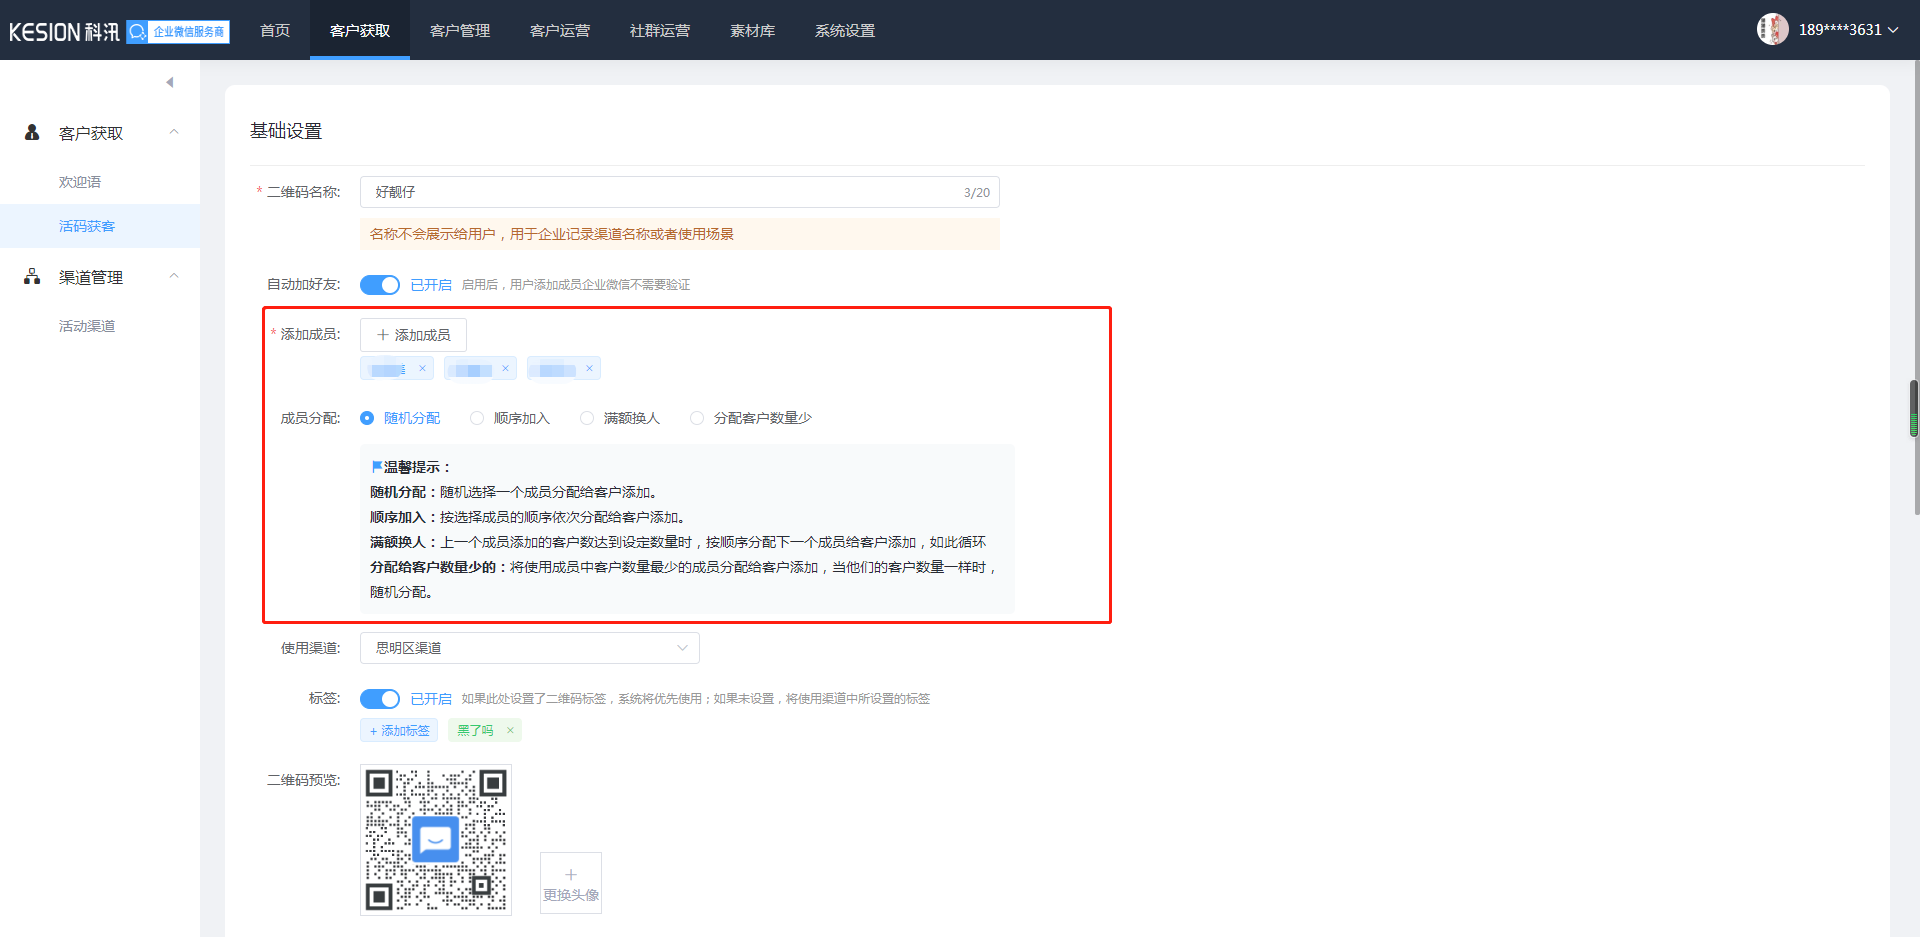
Task: Remove the third added member tag
Action: (589, 369)
